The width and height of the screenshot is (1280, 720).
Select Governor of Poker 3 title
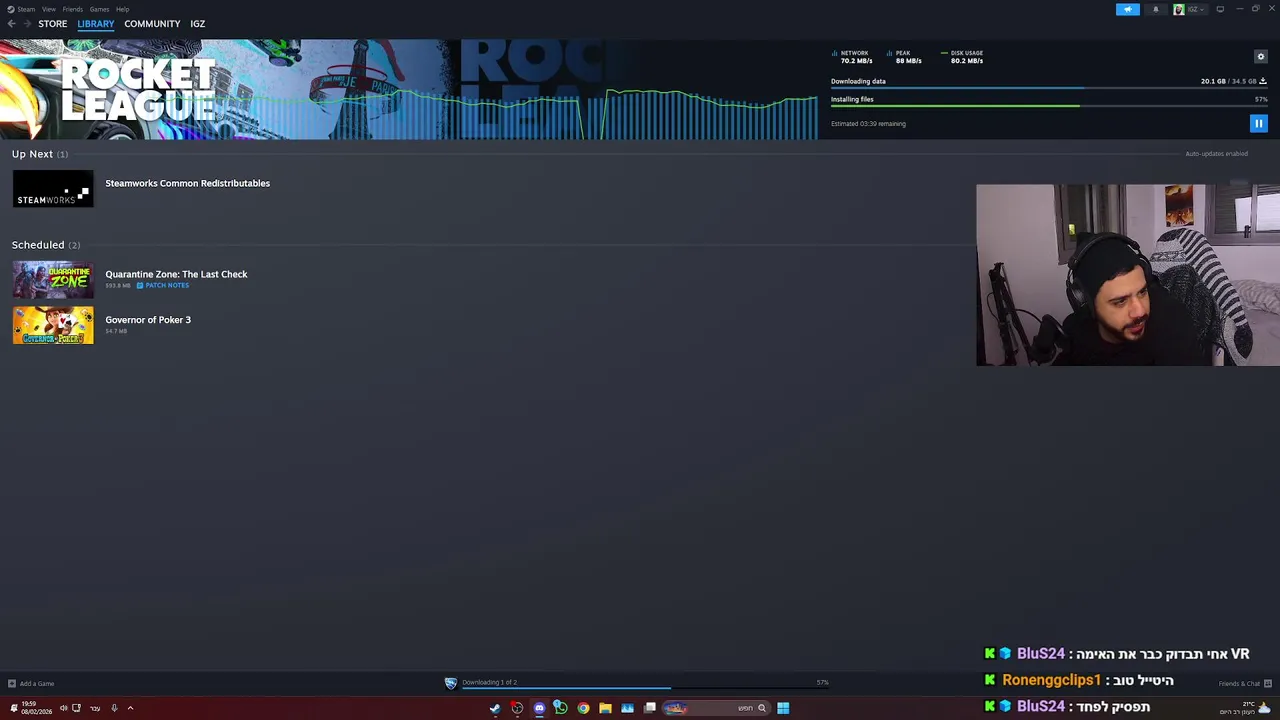tap(148, 320)
